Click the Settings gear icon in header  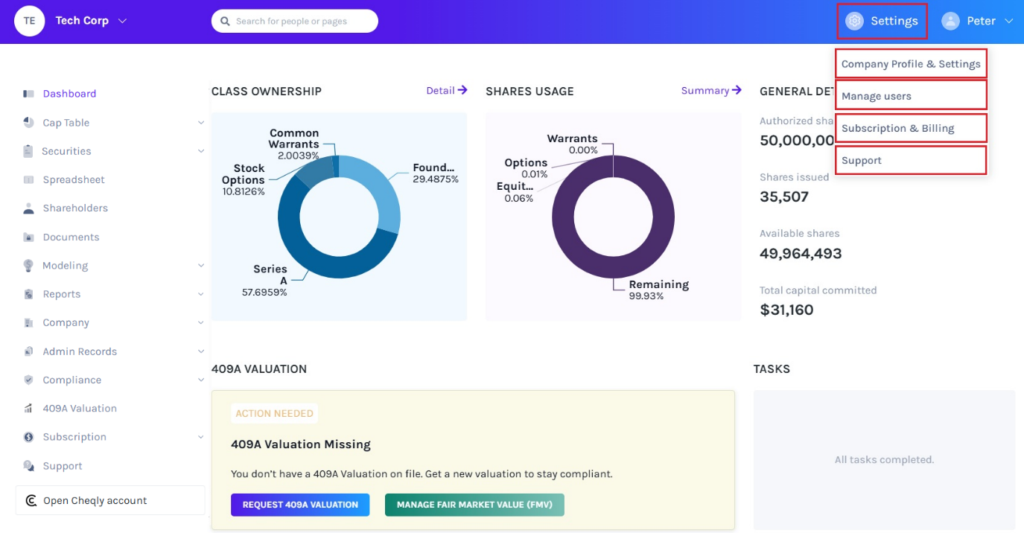pyautogui.click(x=854, y=21)
